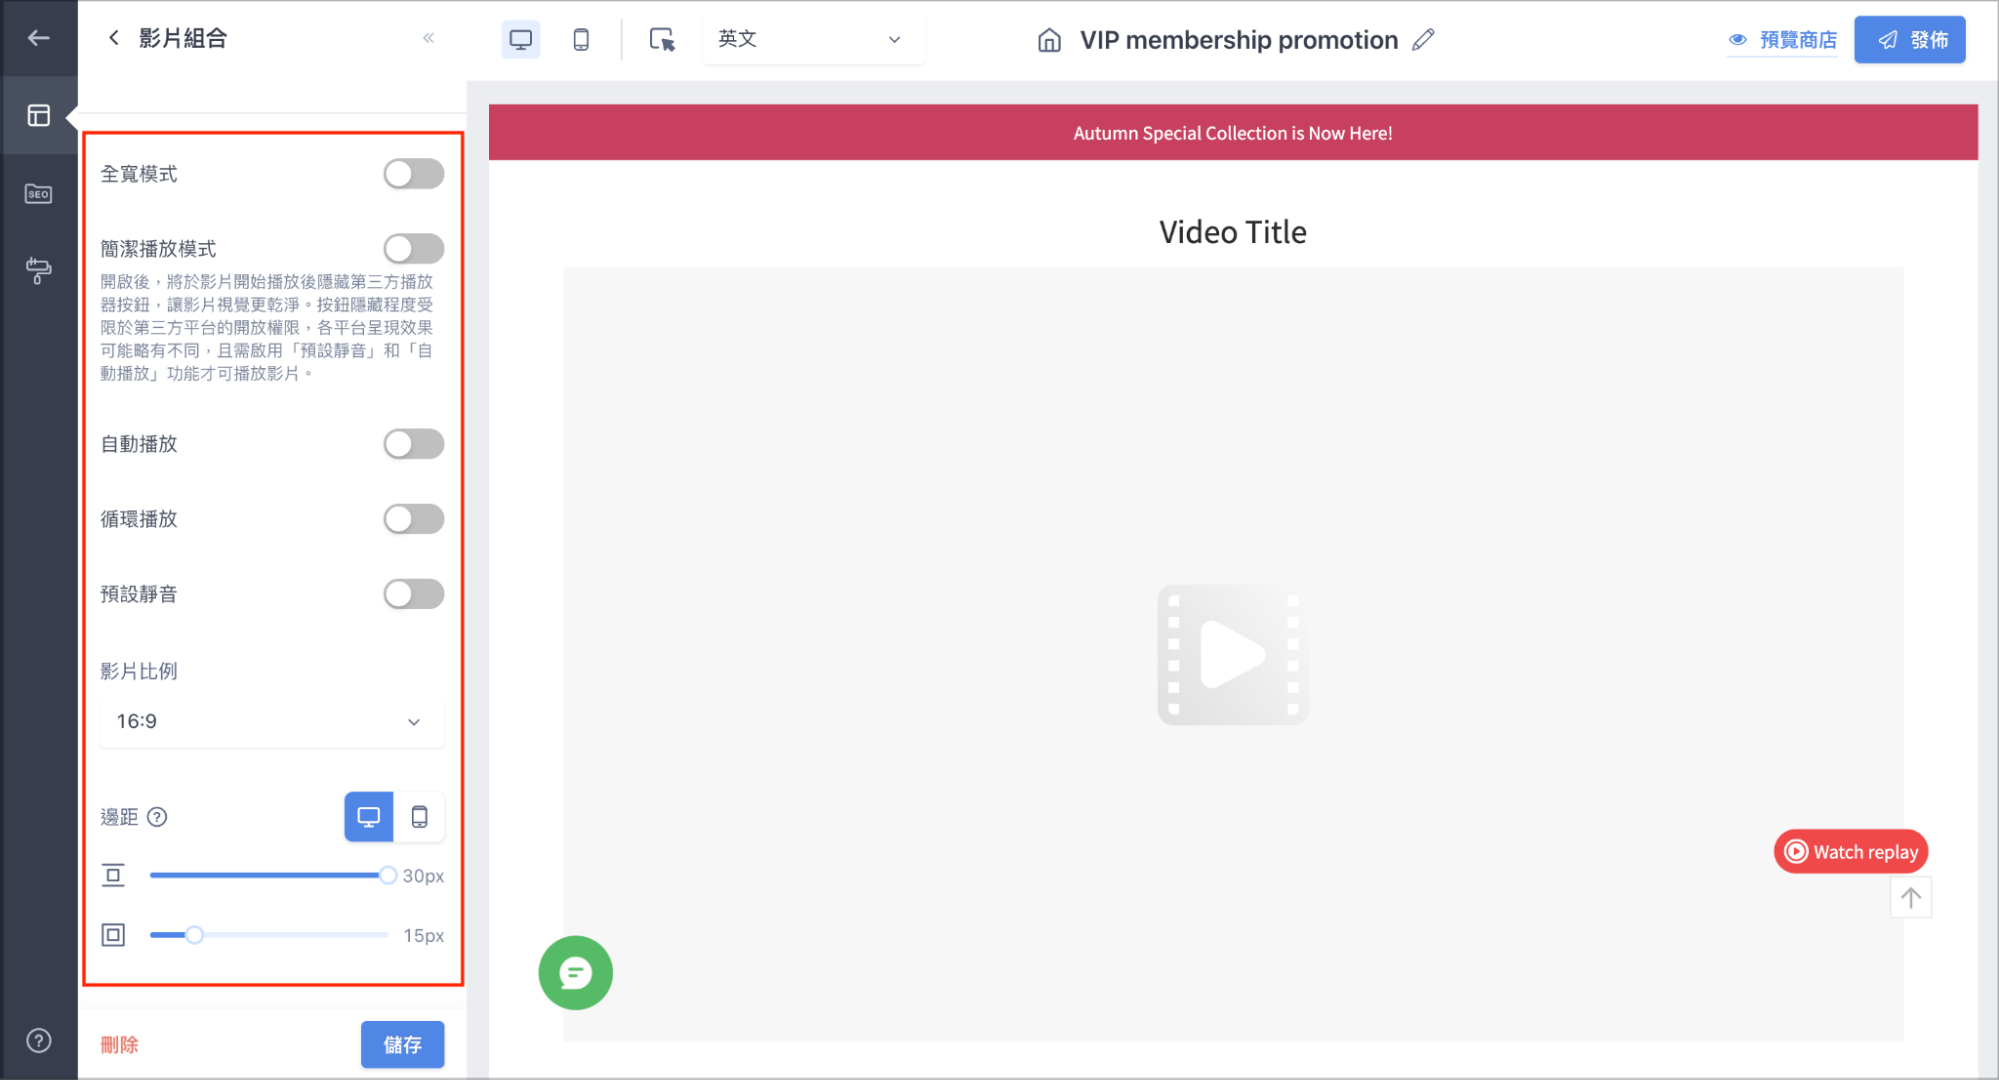Viewport: 1999px width, 1080px height.
Task: Click the VIP membership promotion page title
Action: [1238, 40]
